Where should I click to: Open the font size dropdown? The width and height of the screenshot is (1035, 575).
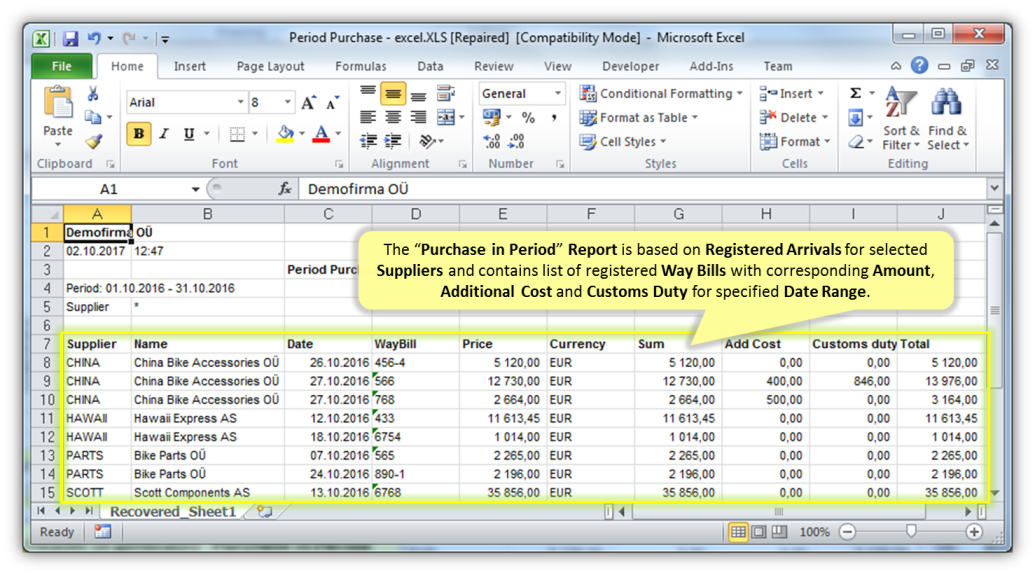288,102
